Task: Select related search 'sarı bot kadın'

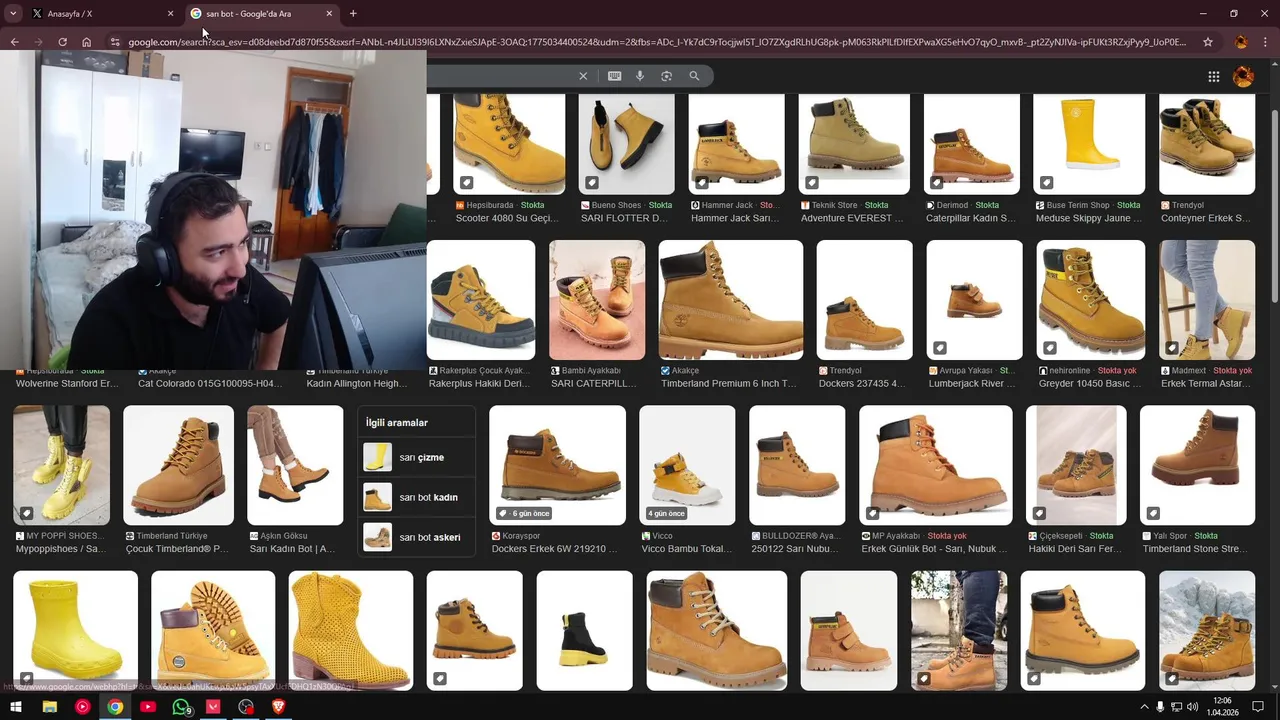Action: (x=418, y=497)
